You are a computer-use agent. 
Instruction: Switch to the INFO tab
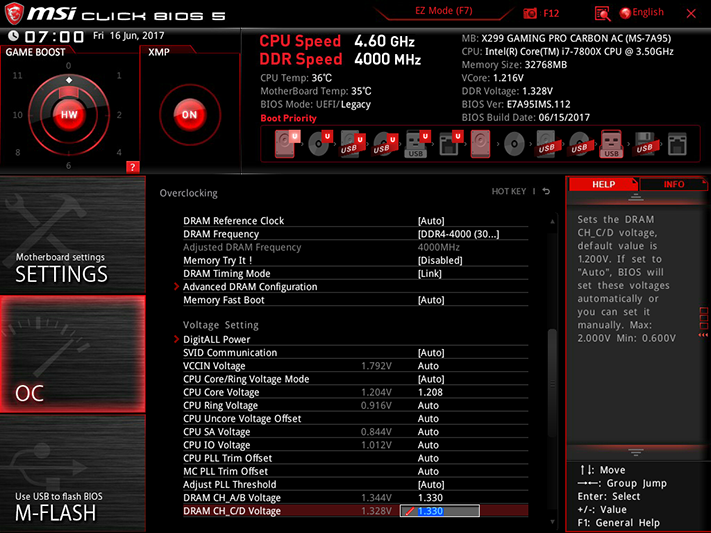(x=673, y=184)
